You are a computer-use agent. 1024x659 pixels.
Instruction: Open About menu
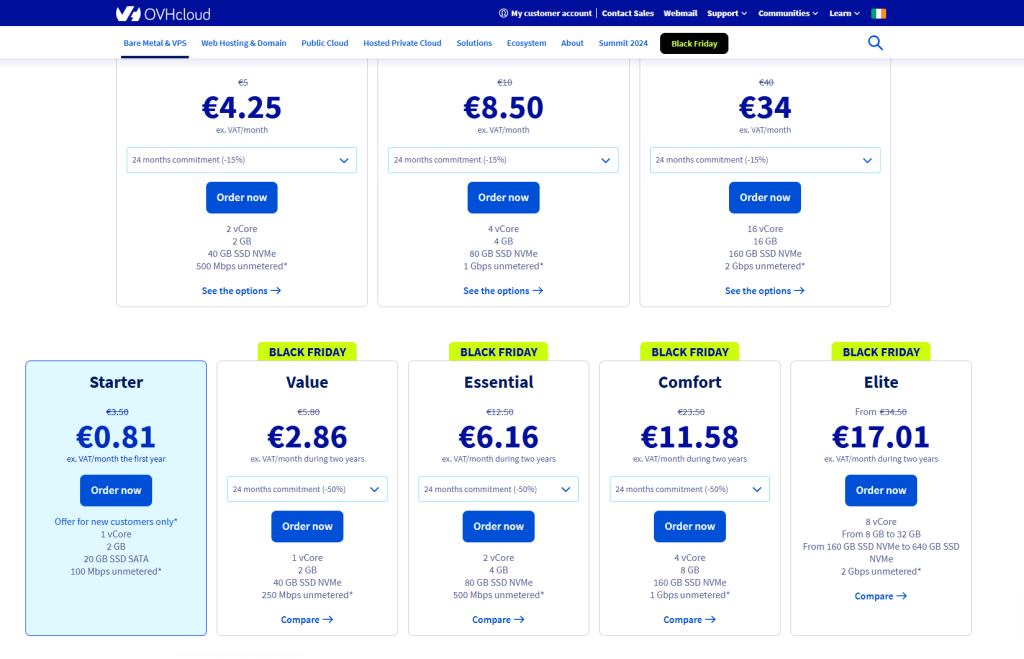click(x=572, y=43)
